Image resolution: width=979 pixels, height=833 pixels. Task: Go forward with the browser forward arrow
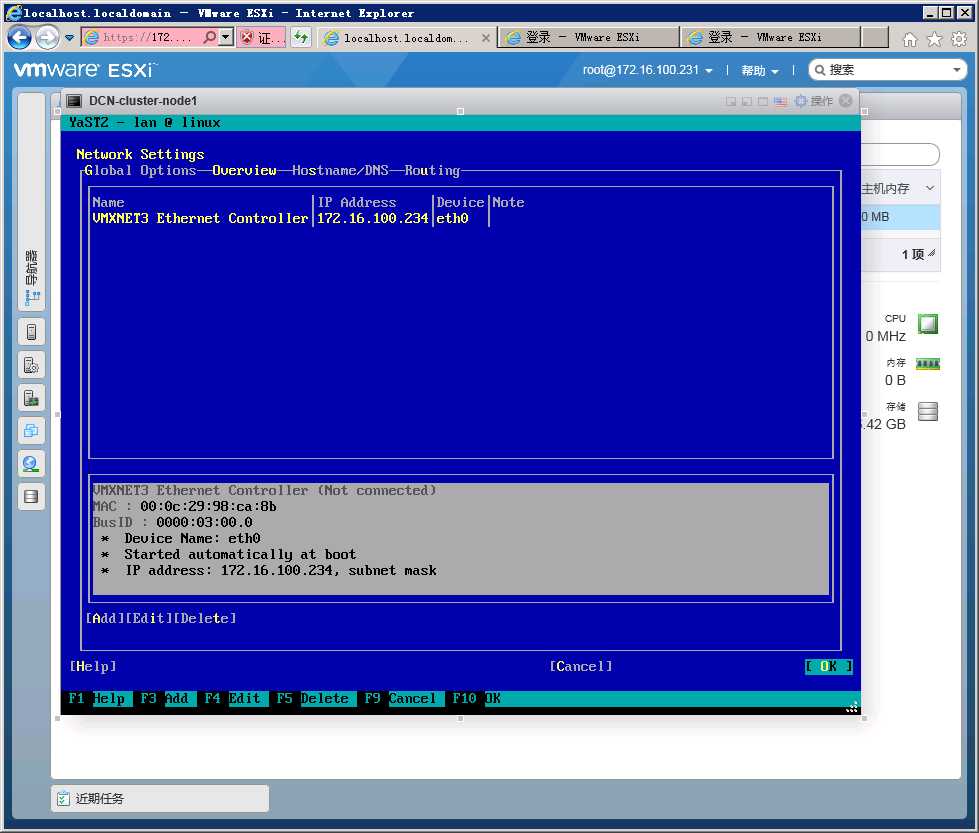coord(47,38)
